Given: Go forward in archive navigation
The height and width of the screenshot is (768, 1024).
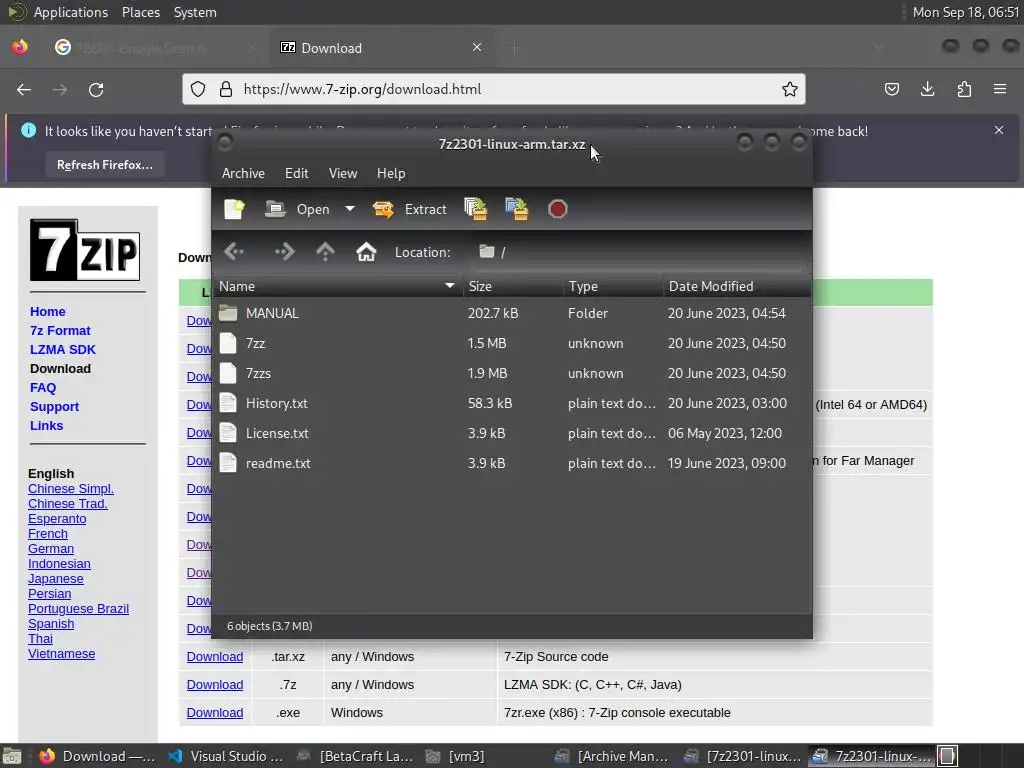Looking at the screenshot, I should 283,252.
